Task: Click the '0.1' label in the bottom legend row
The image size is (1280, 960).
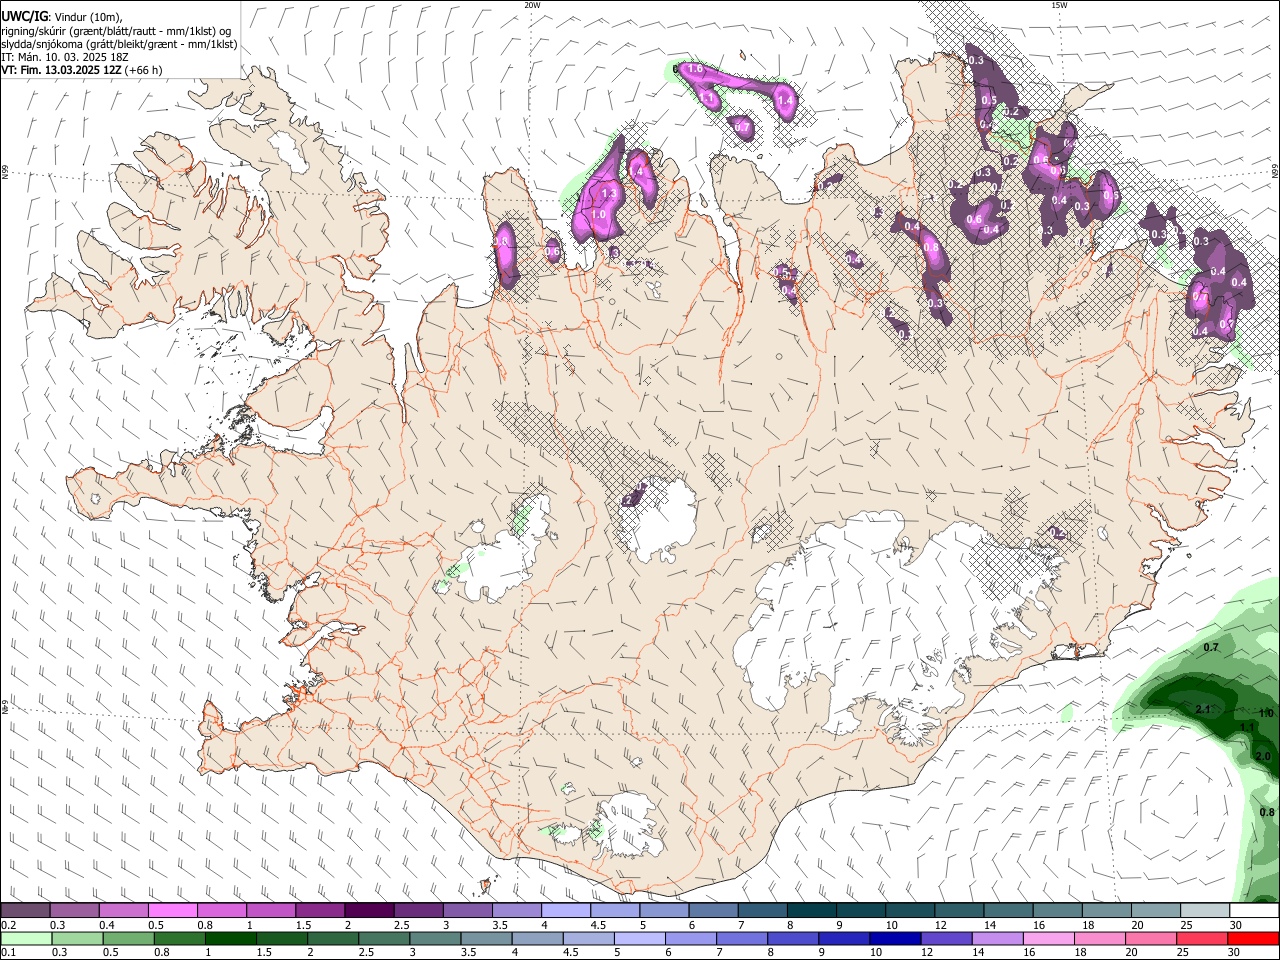Action: (9, 953)
